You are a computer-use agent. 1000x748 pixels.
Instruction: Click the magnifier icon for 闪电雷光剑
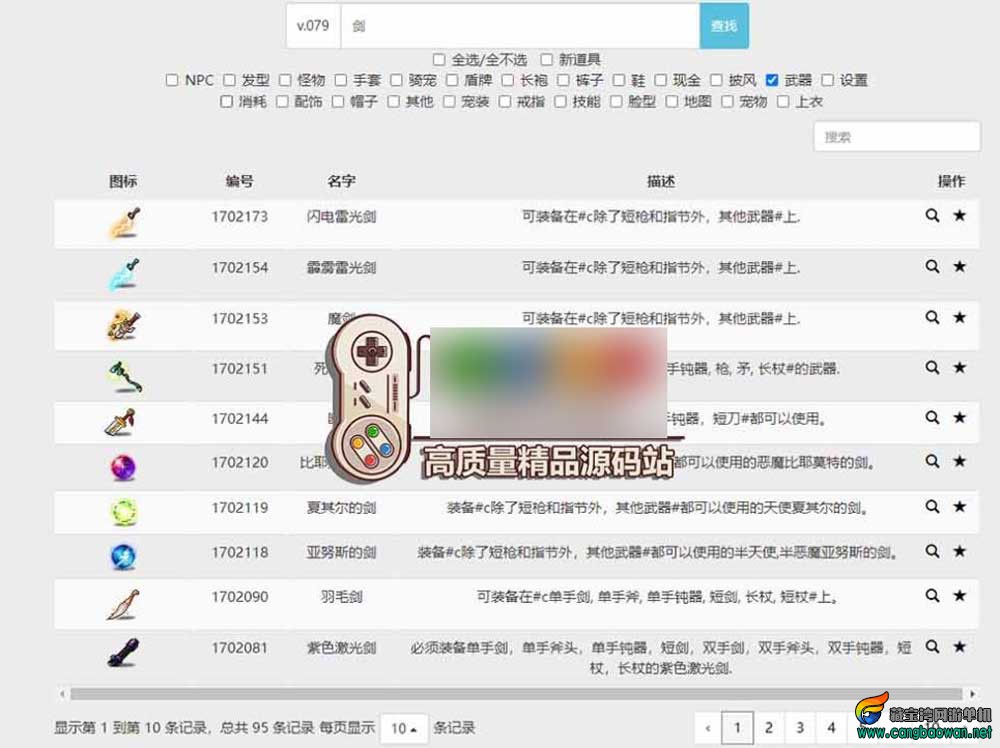(932, 215)
